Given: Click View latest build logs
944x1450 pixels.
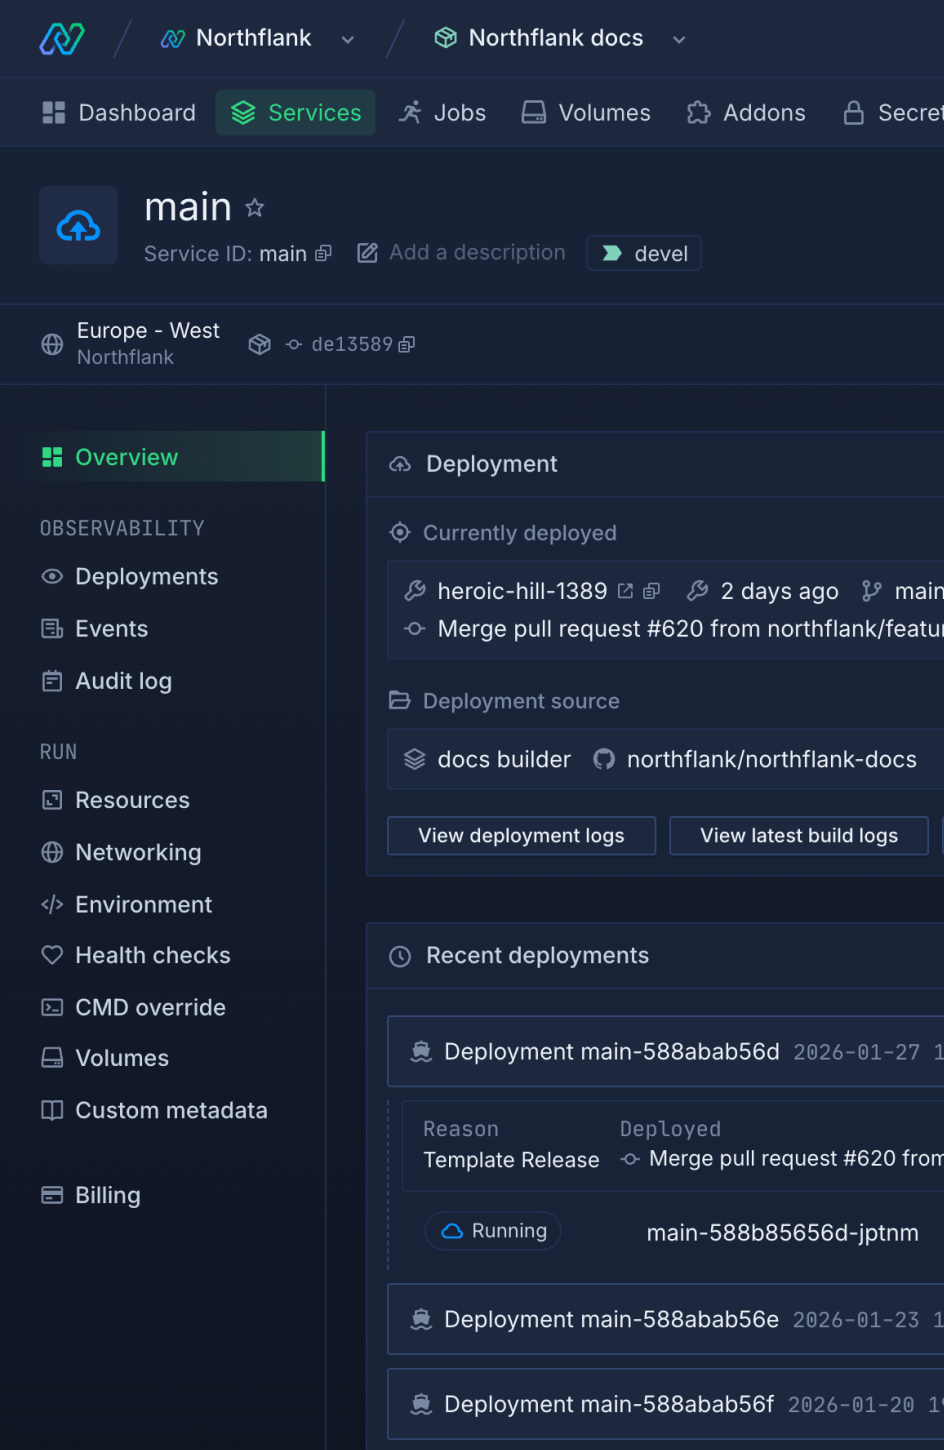Looking at the screenshot, I should (798, 835).
